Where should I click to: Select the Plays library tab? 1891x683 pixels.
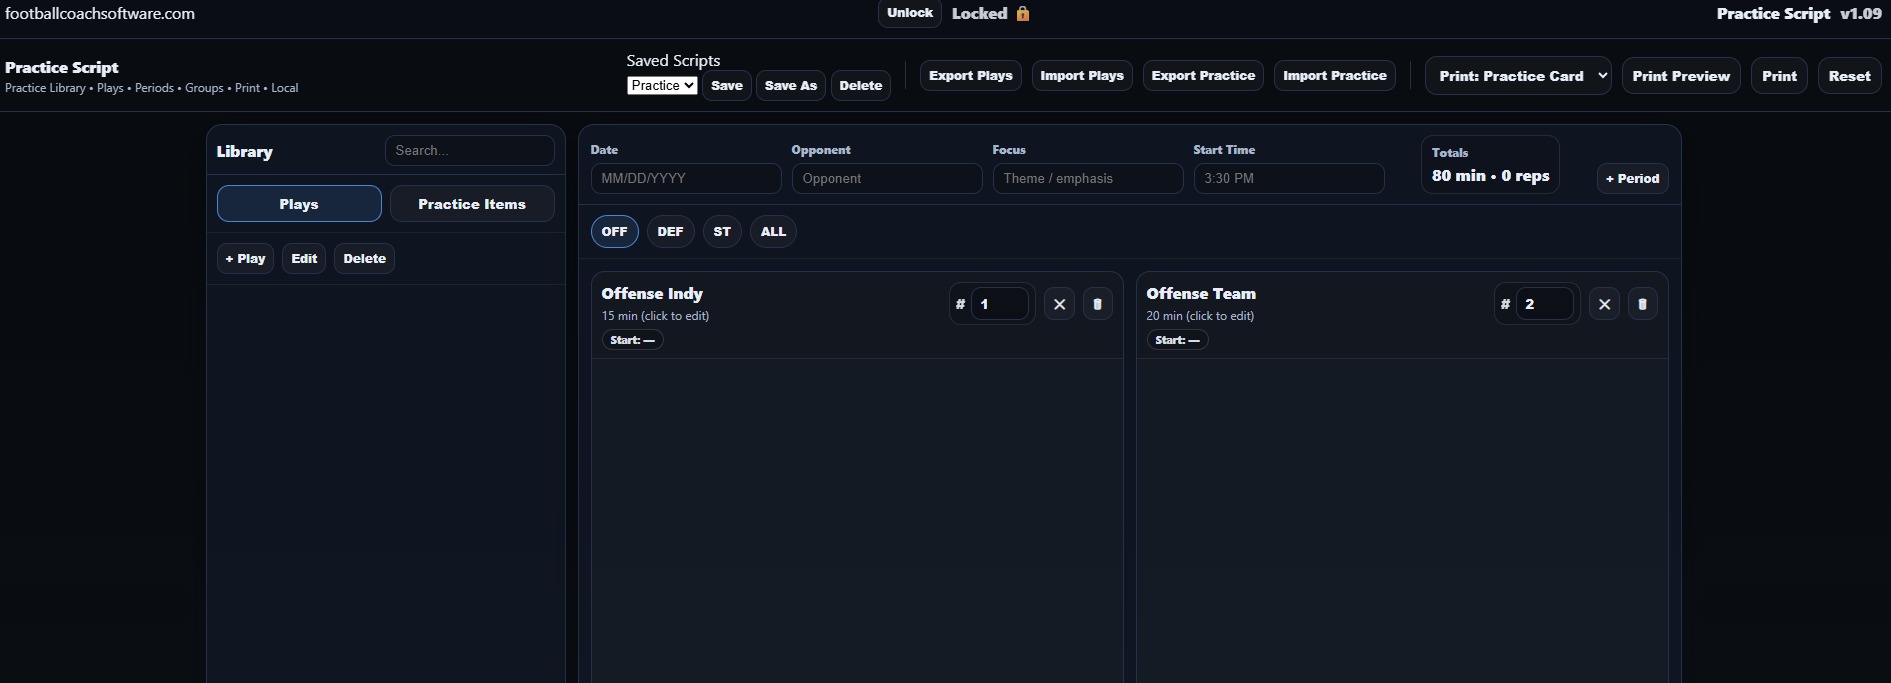[x=299, y=204]
